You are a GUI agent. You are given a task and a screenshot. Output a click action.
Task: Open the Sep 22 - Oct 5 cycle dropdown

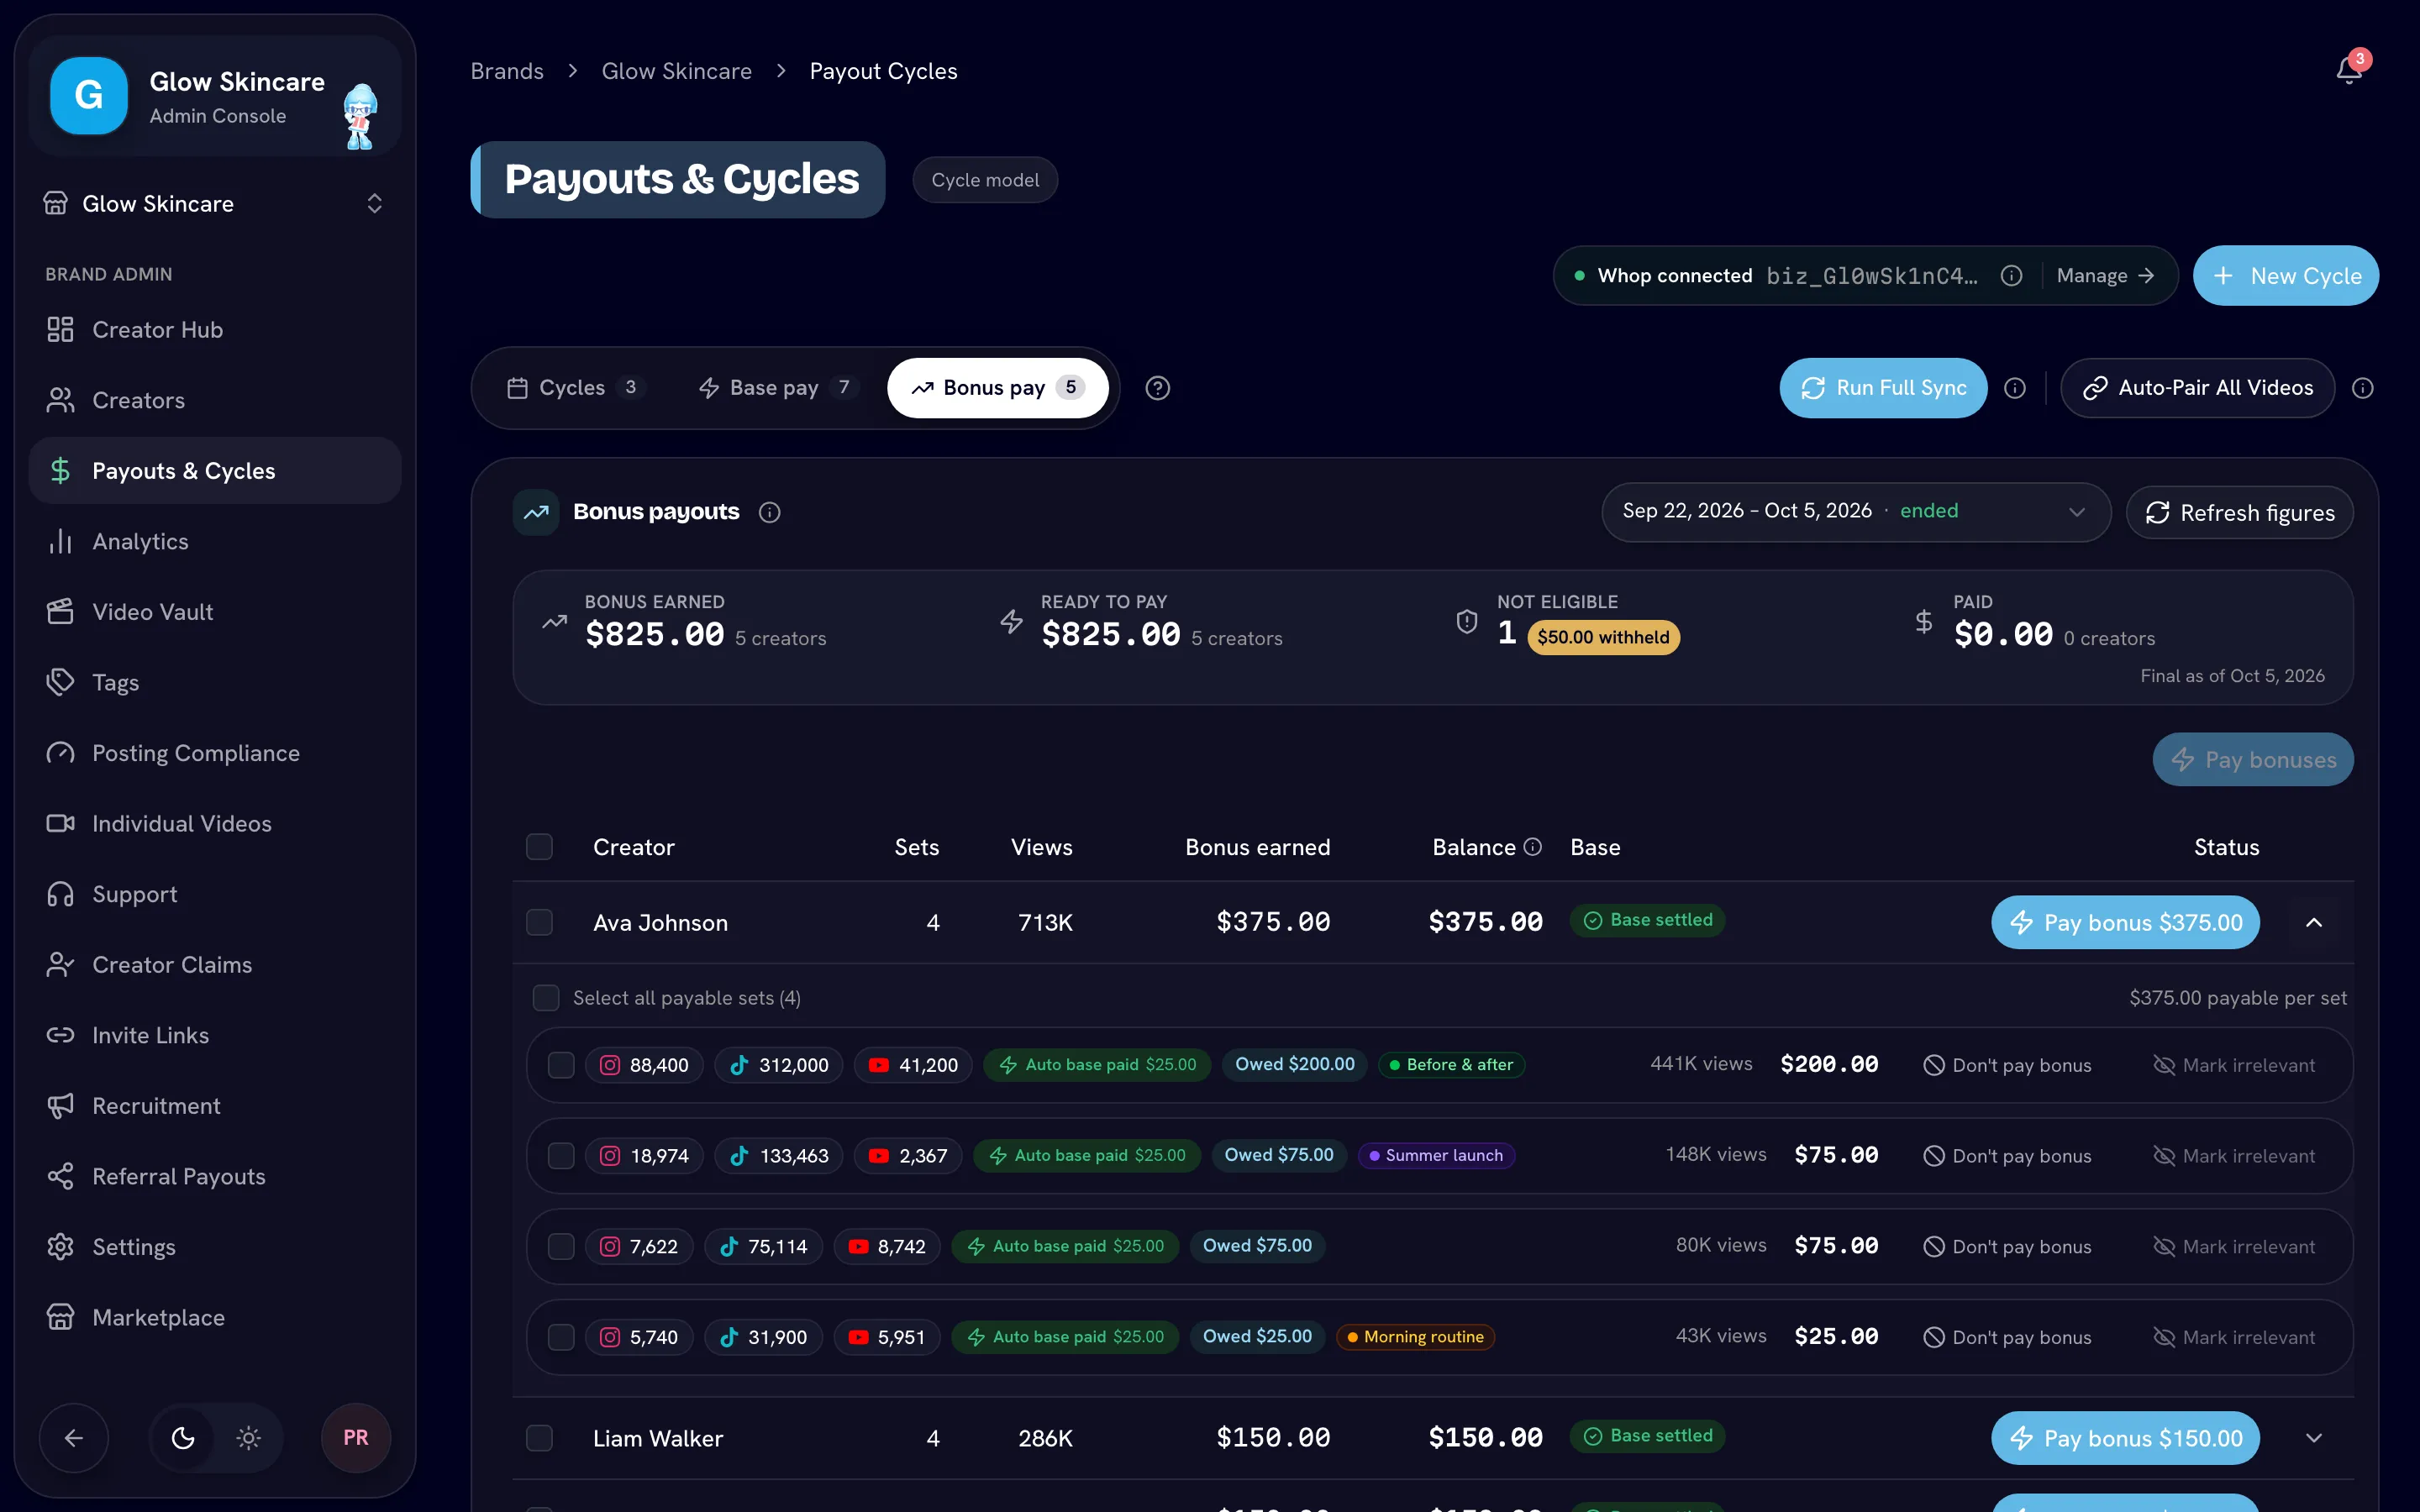pyautogui.click(x=1856, y=512)
